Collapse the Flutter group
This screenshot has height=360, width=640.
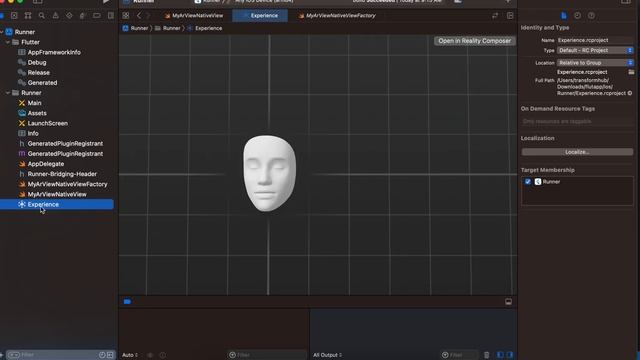pos(7,42)
